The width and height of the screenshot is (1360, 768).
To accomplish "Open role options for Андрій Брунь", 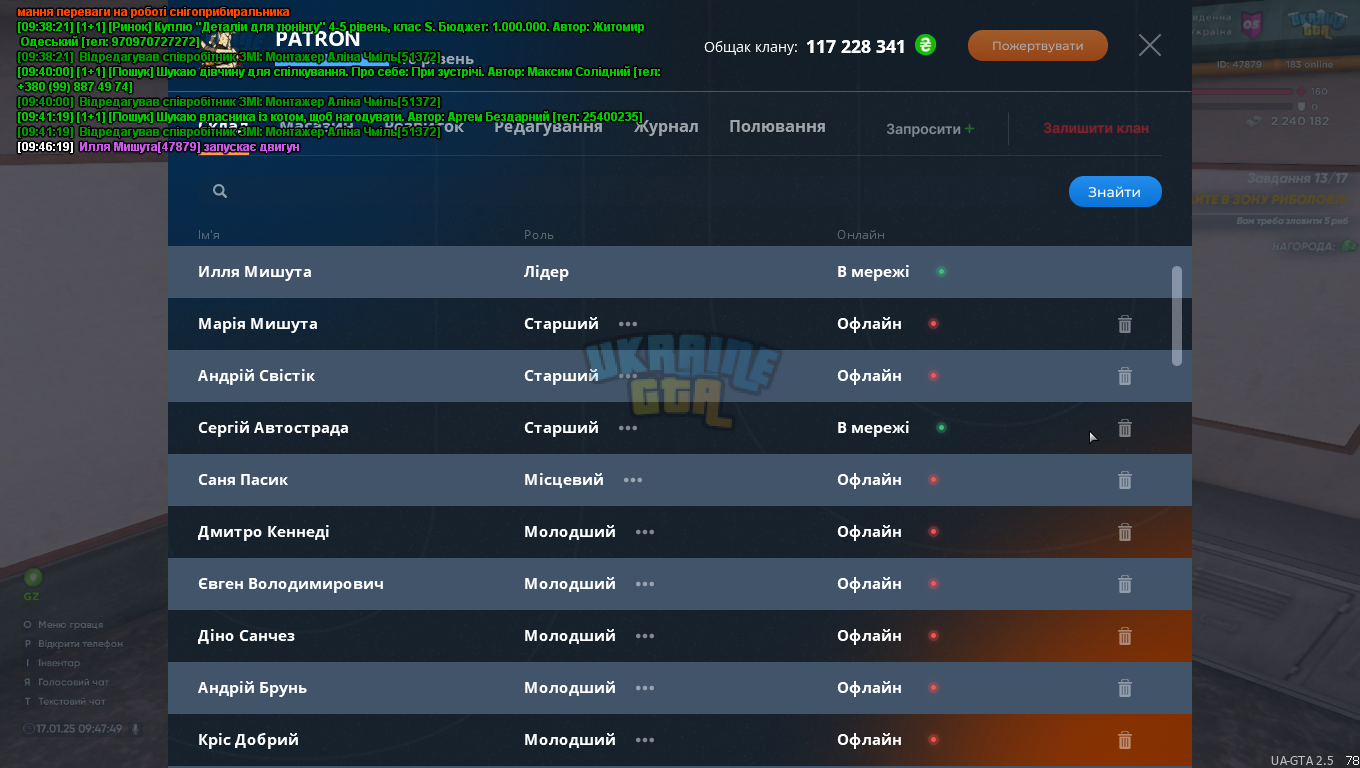I will click(645, 688).
